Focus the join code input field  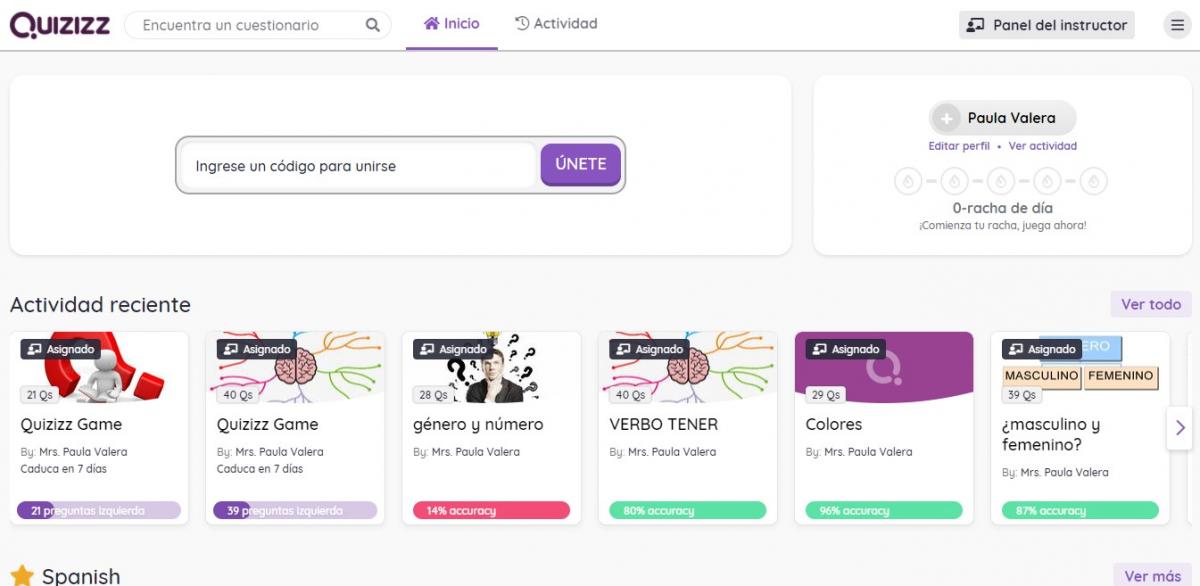[x=358, y=165]
